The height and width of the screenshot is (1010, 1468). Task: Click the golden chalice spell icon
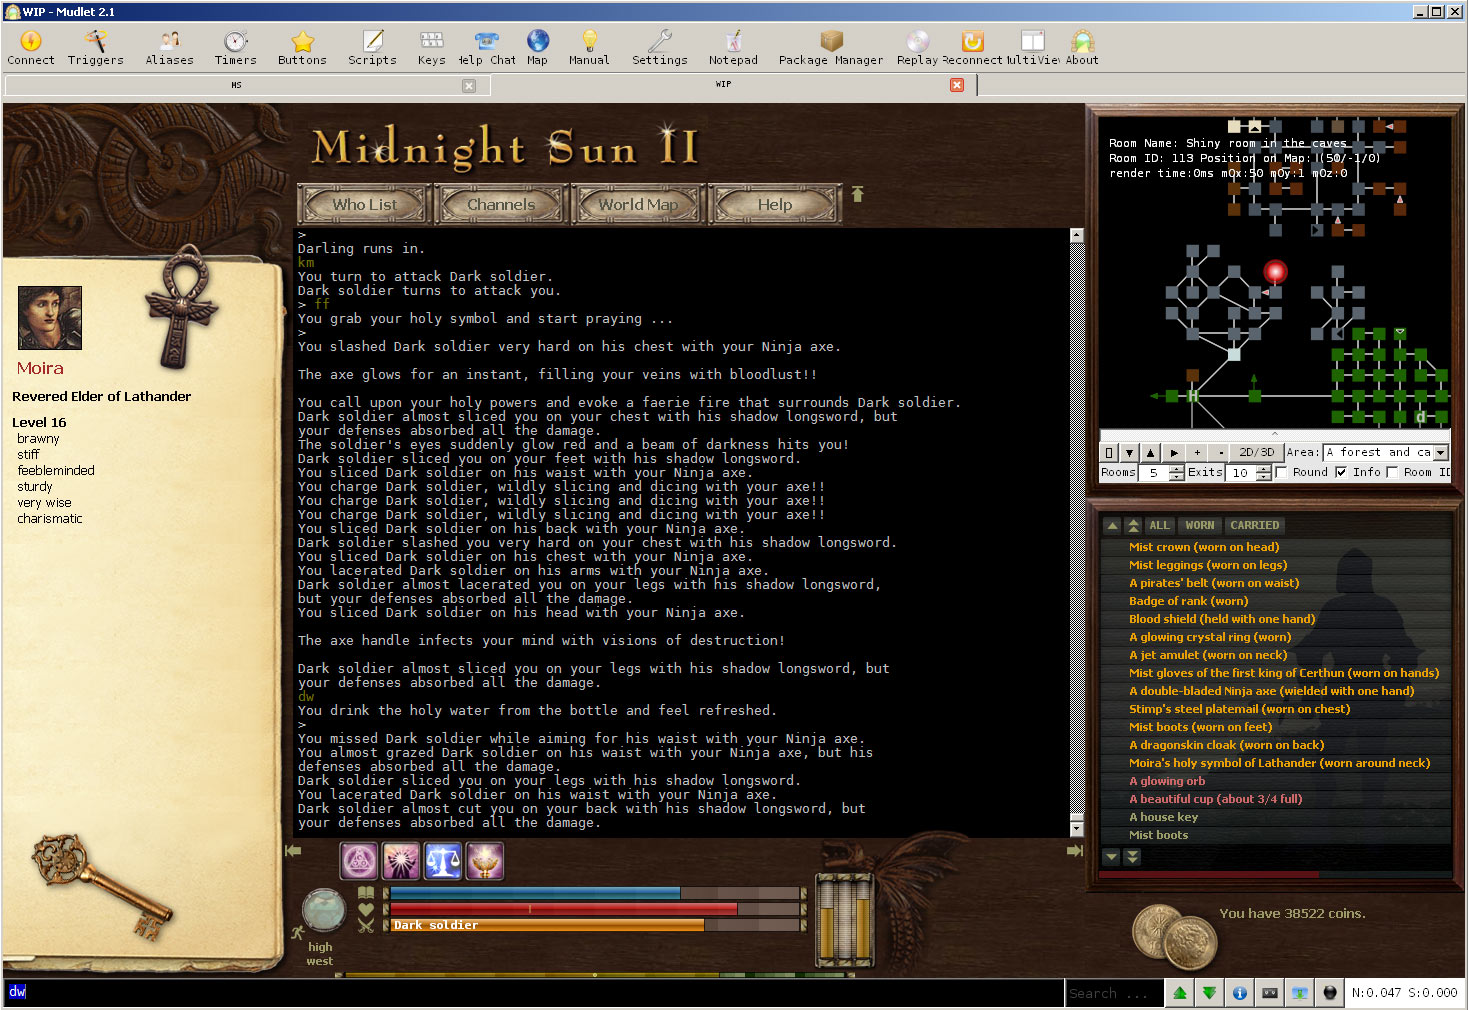click(485, 861)
